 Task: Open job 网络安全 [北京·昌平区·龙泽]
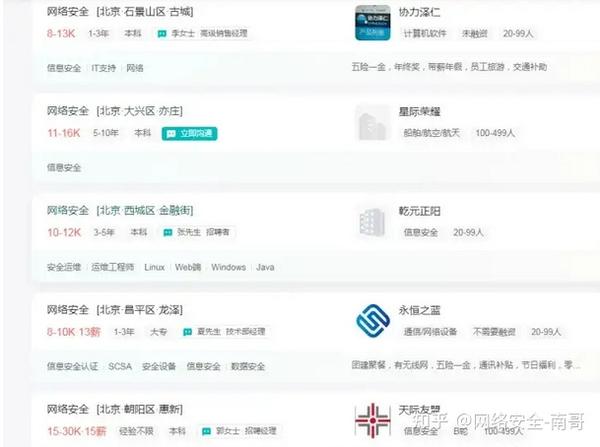[x=115, y=309]
